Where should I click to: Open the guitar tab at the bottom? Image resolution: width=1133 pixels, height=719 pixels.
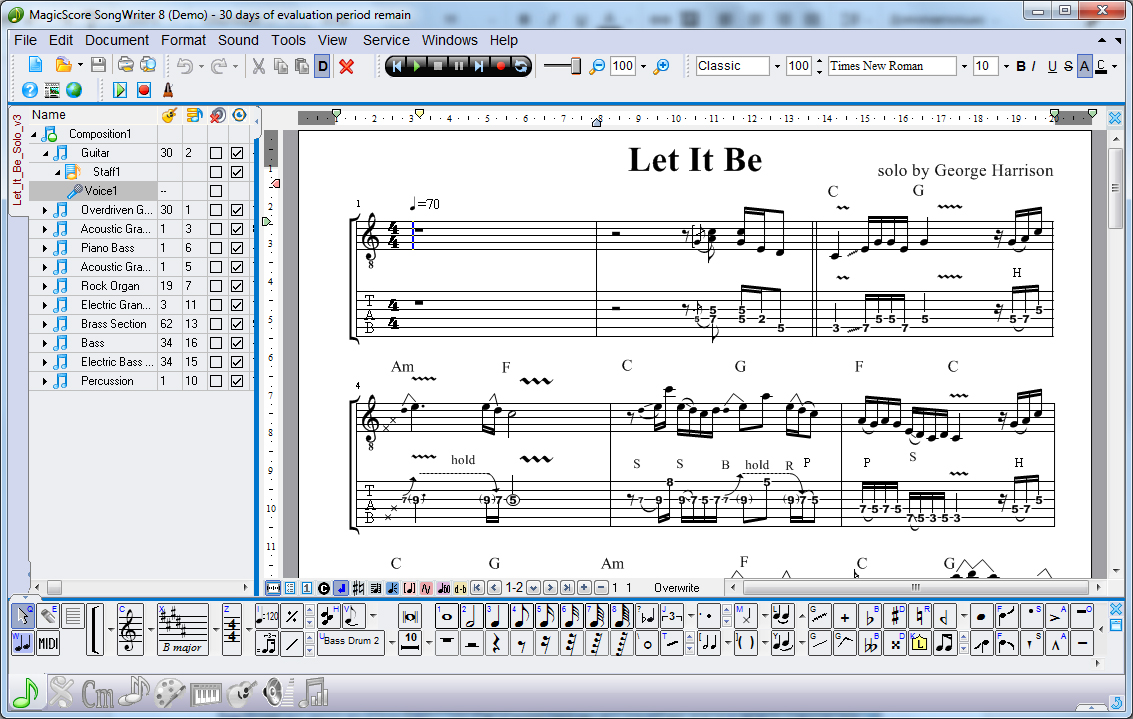243,694
